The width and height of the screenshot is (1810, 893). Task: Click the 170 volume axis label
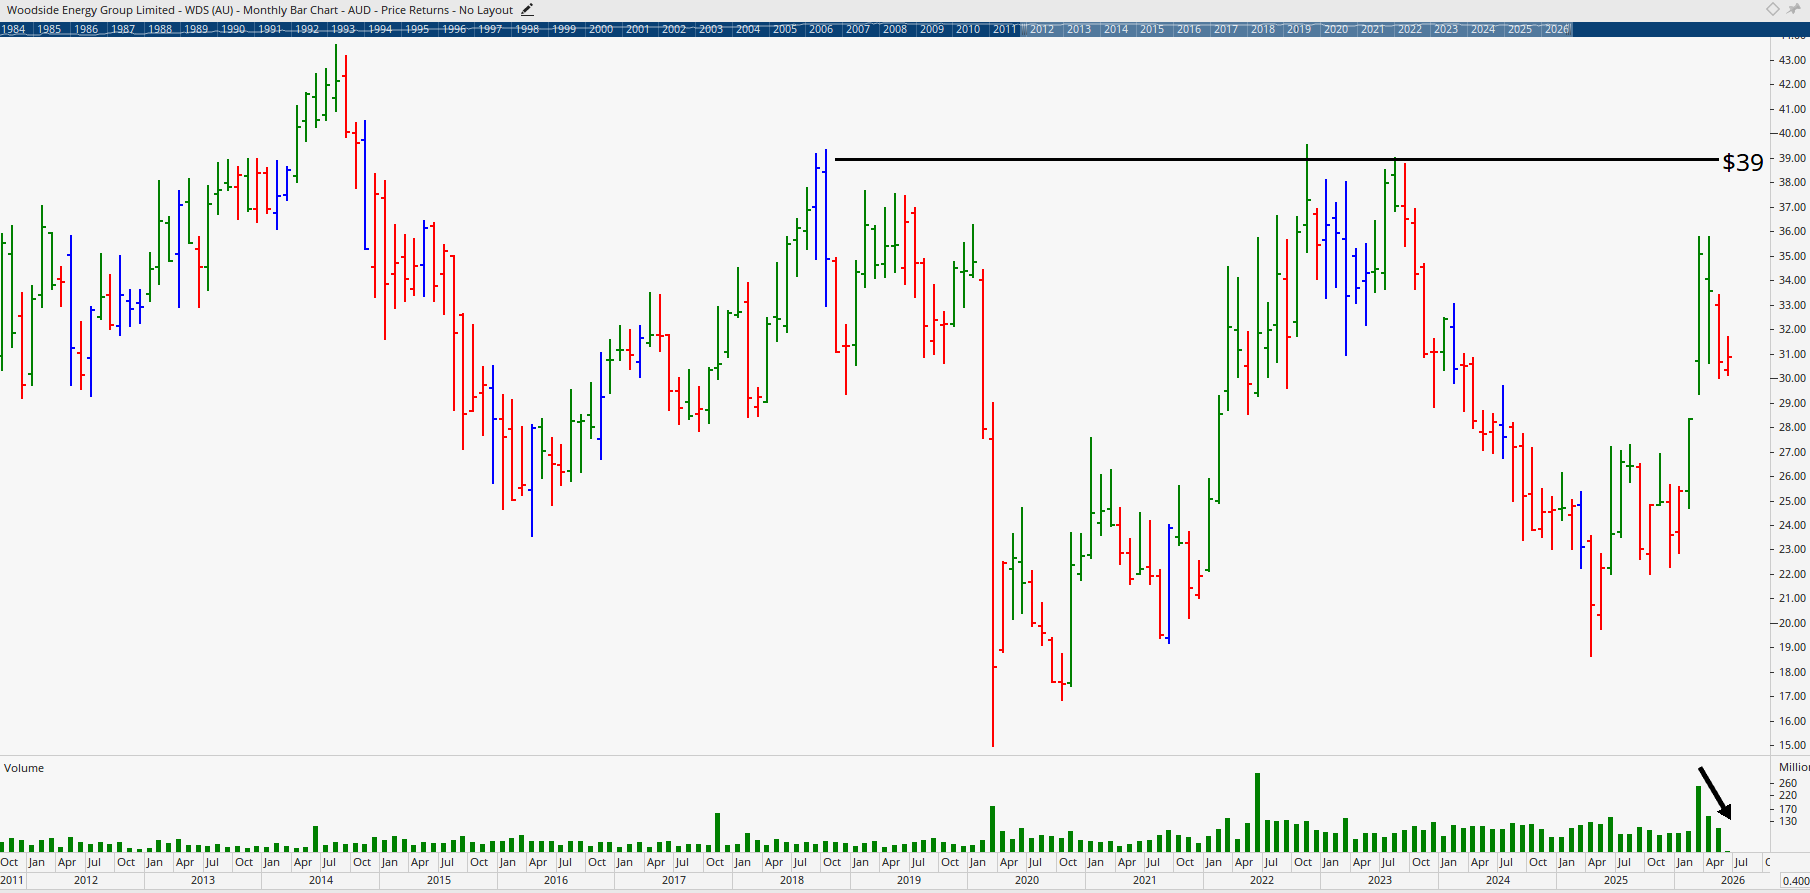[x=1788, y=809]
